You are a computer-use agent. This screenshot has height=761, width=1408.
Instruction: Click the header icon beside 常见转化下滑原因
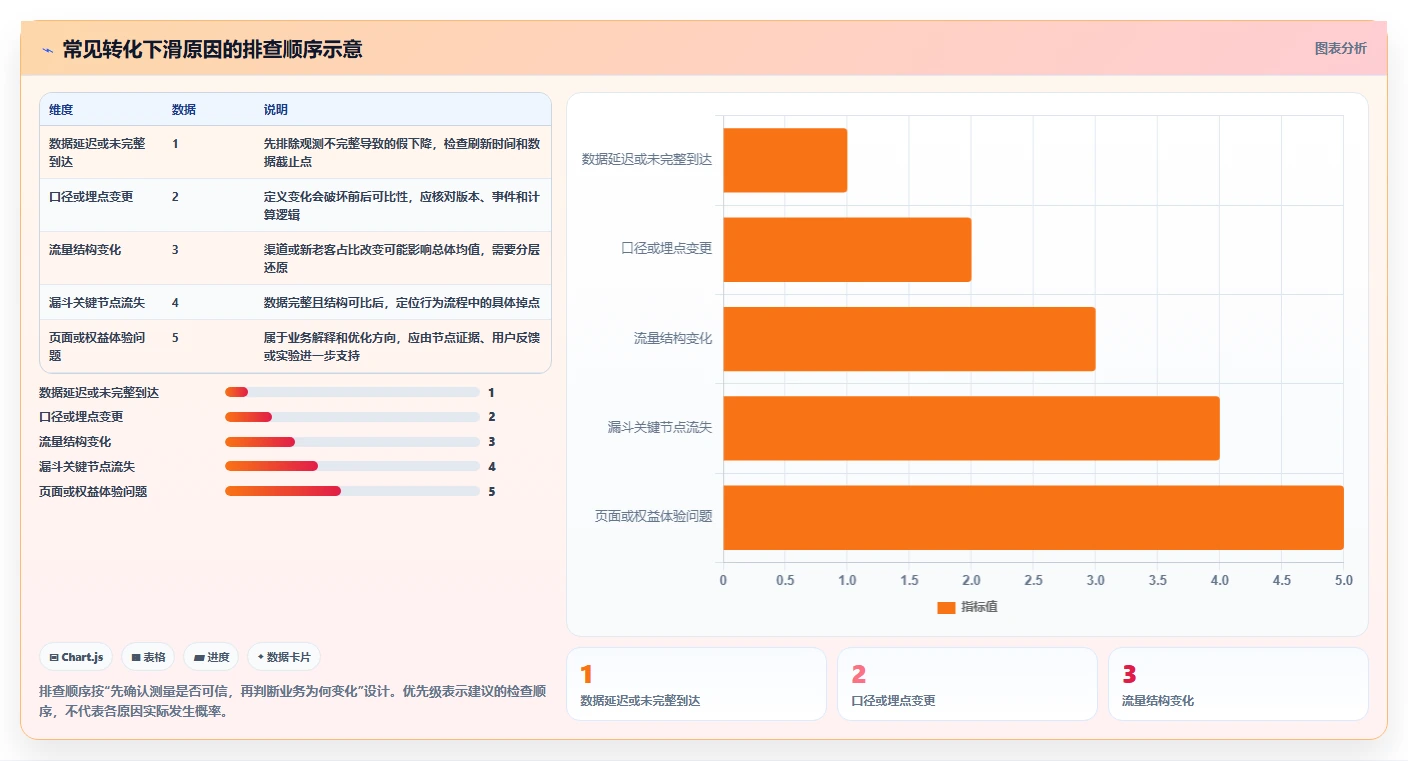pos(47,50)
